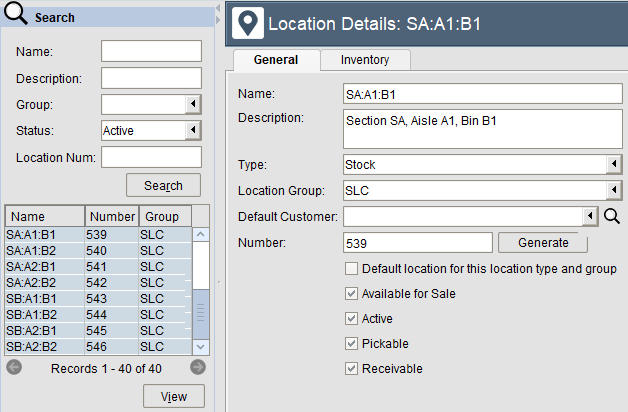Uncheck the Available for Sale checkbox
The height and width of the screenshot is (412, 628).
point(351,294)
